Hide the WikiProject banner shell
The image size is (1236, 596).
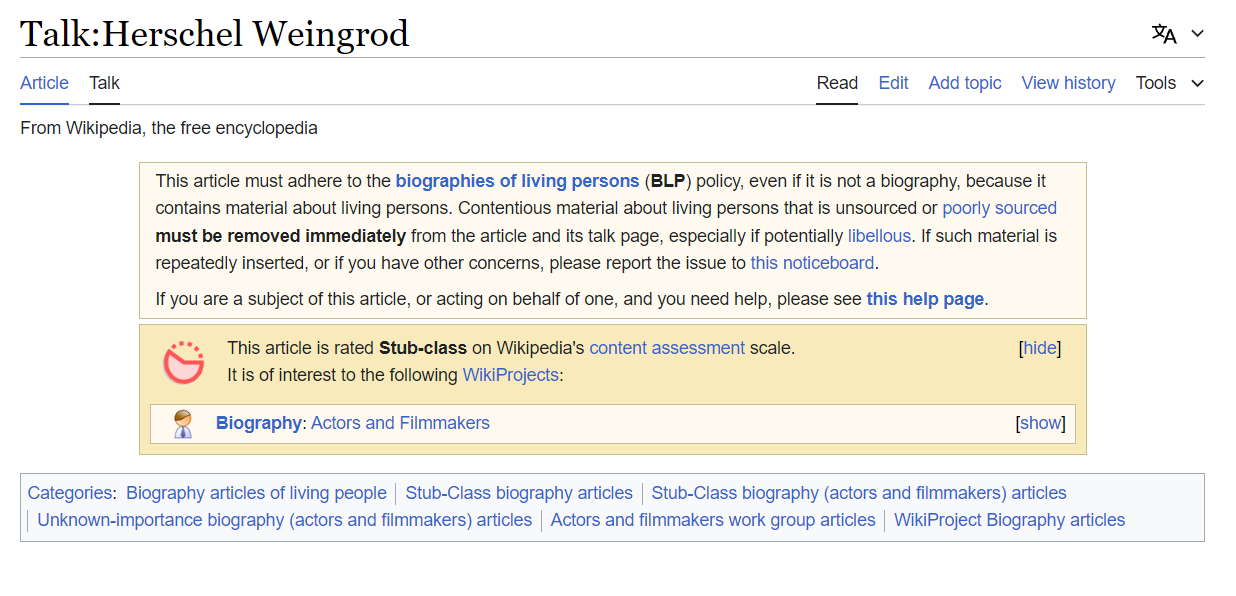pyautogui.click(x=1040, y=348)
